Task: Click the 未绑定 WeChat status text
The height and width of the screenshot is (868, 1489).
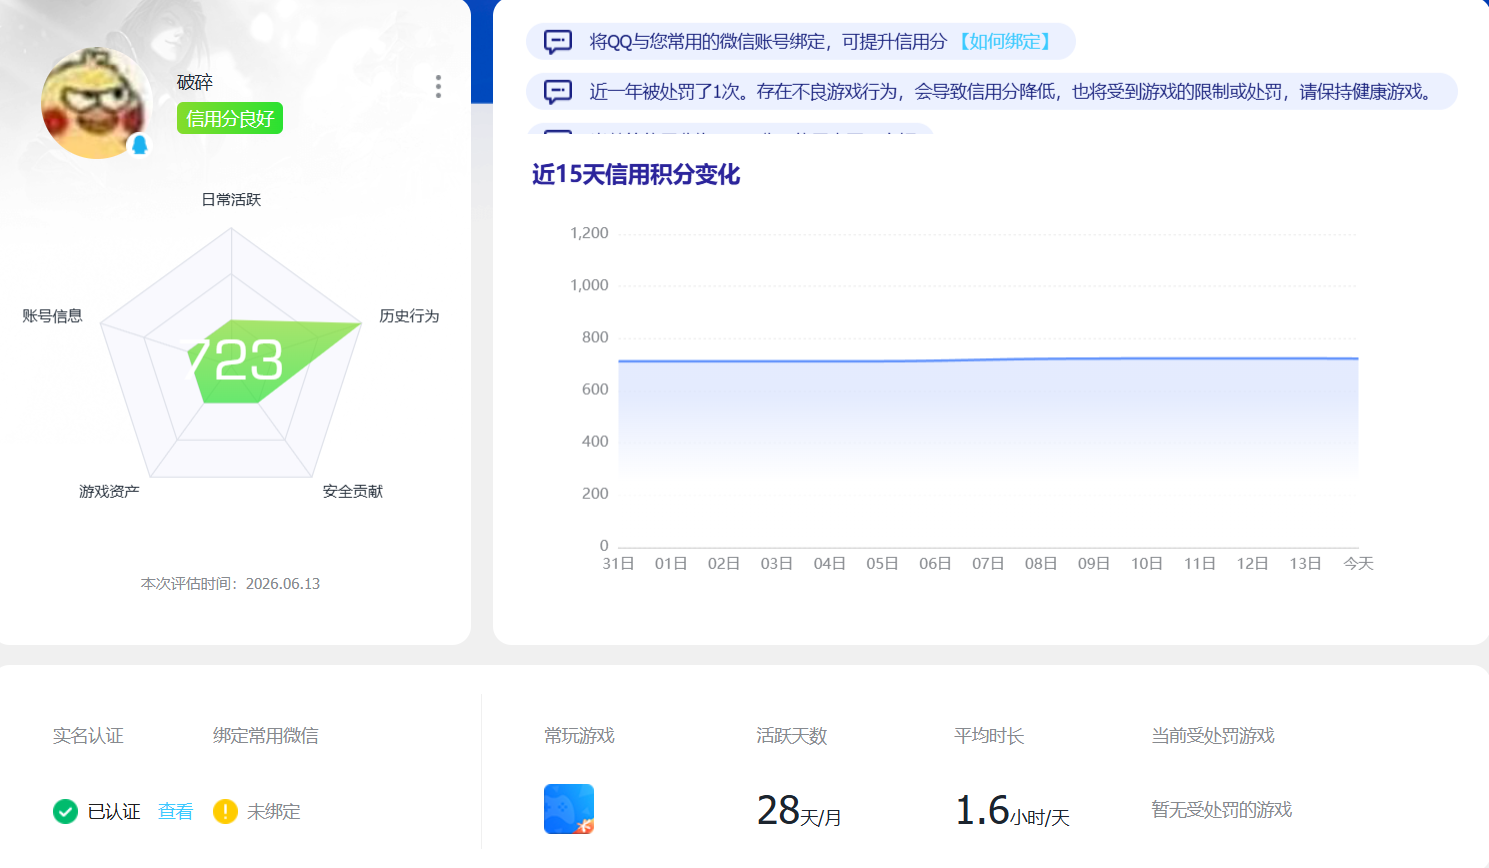Action: (x=274, y=811)
